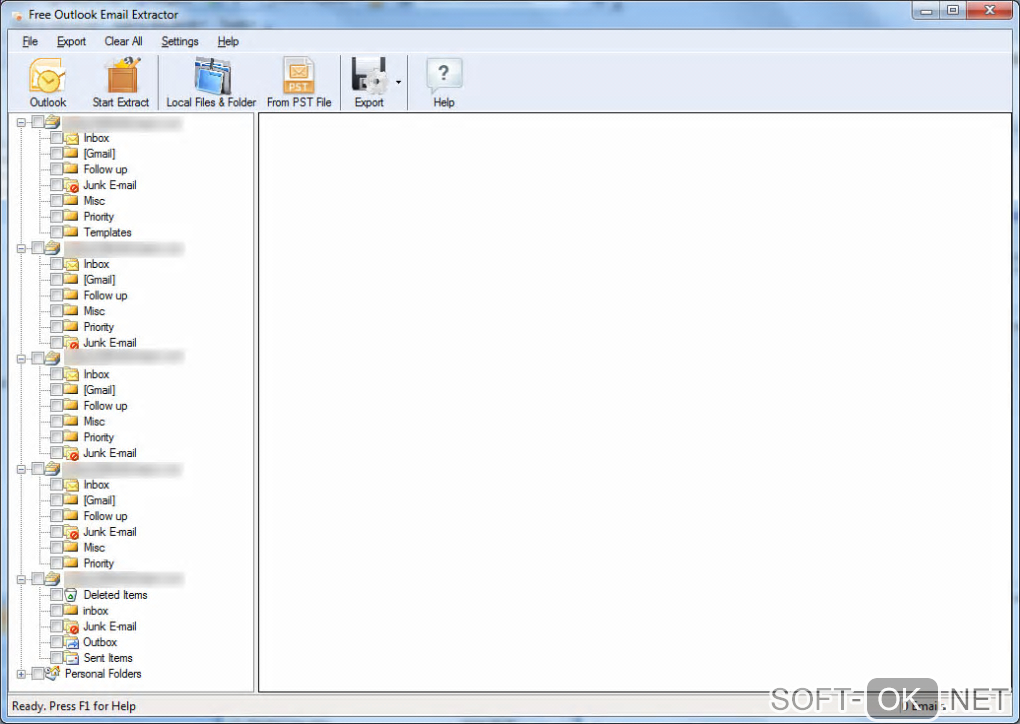Open the File menu
The height and width of the screenshot is (724, 1020).
[x=30, y=41]
